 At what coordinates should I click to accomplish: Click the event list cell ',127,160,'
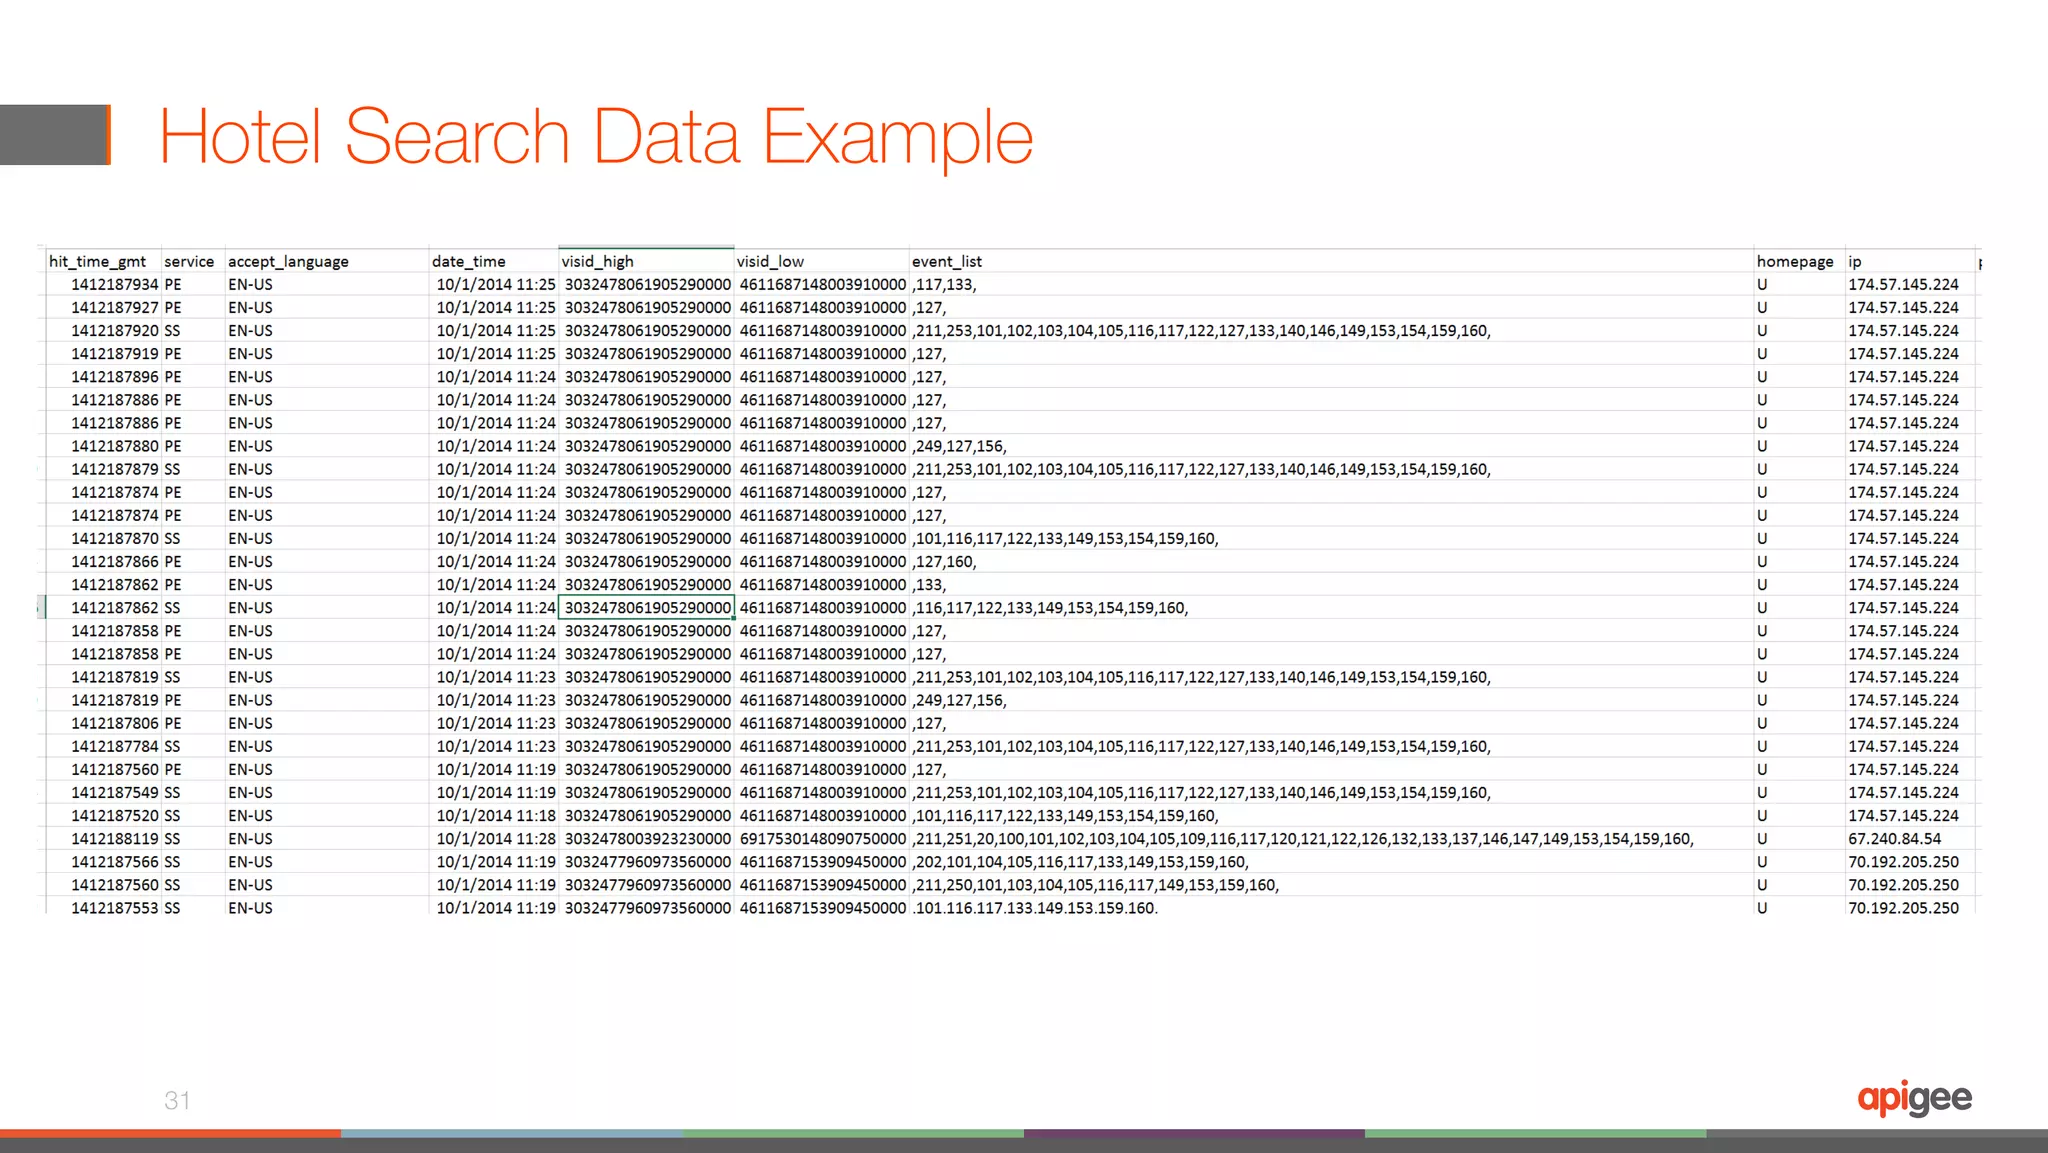(x=1331, y=561)
